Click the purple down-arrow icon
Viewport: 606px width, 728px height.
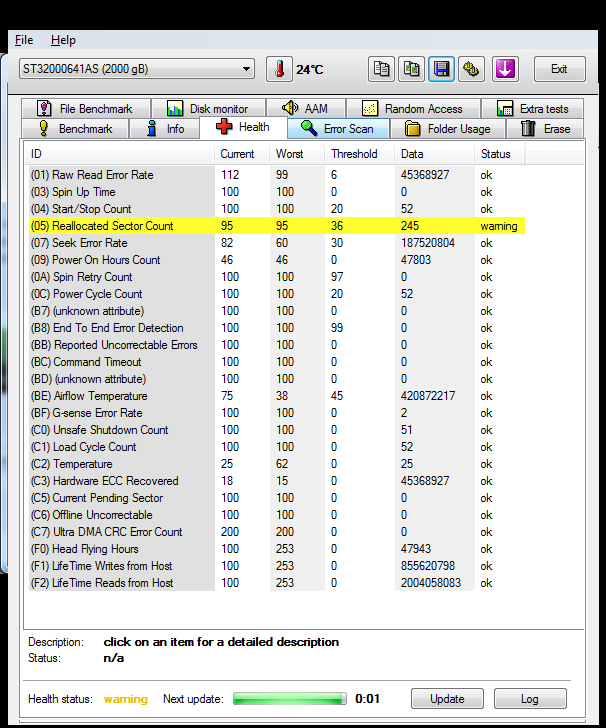[x=505, y=69]
